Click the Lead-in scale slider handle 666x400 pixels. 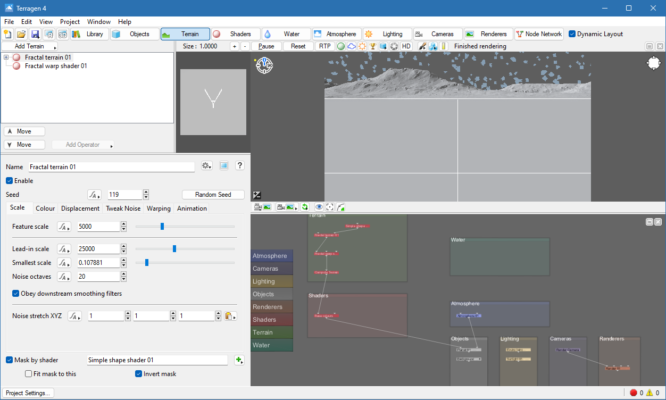(175, 249)
